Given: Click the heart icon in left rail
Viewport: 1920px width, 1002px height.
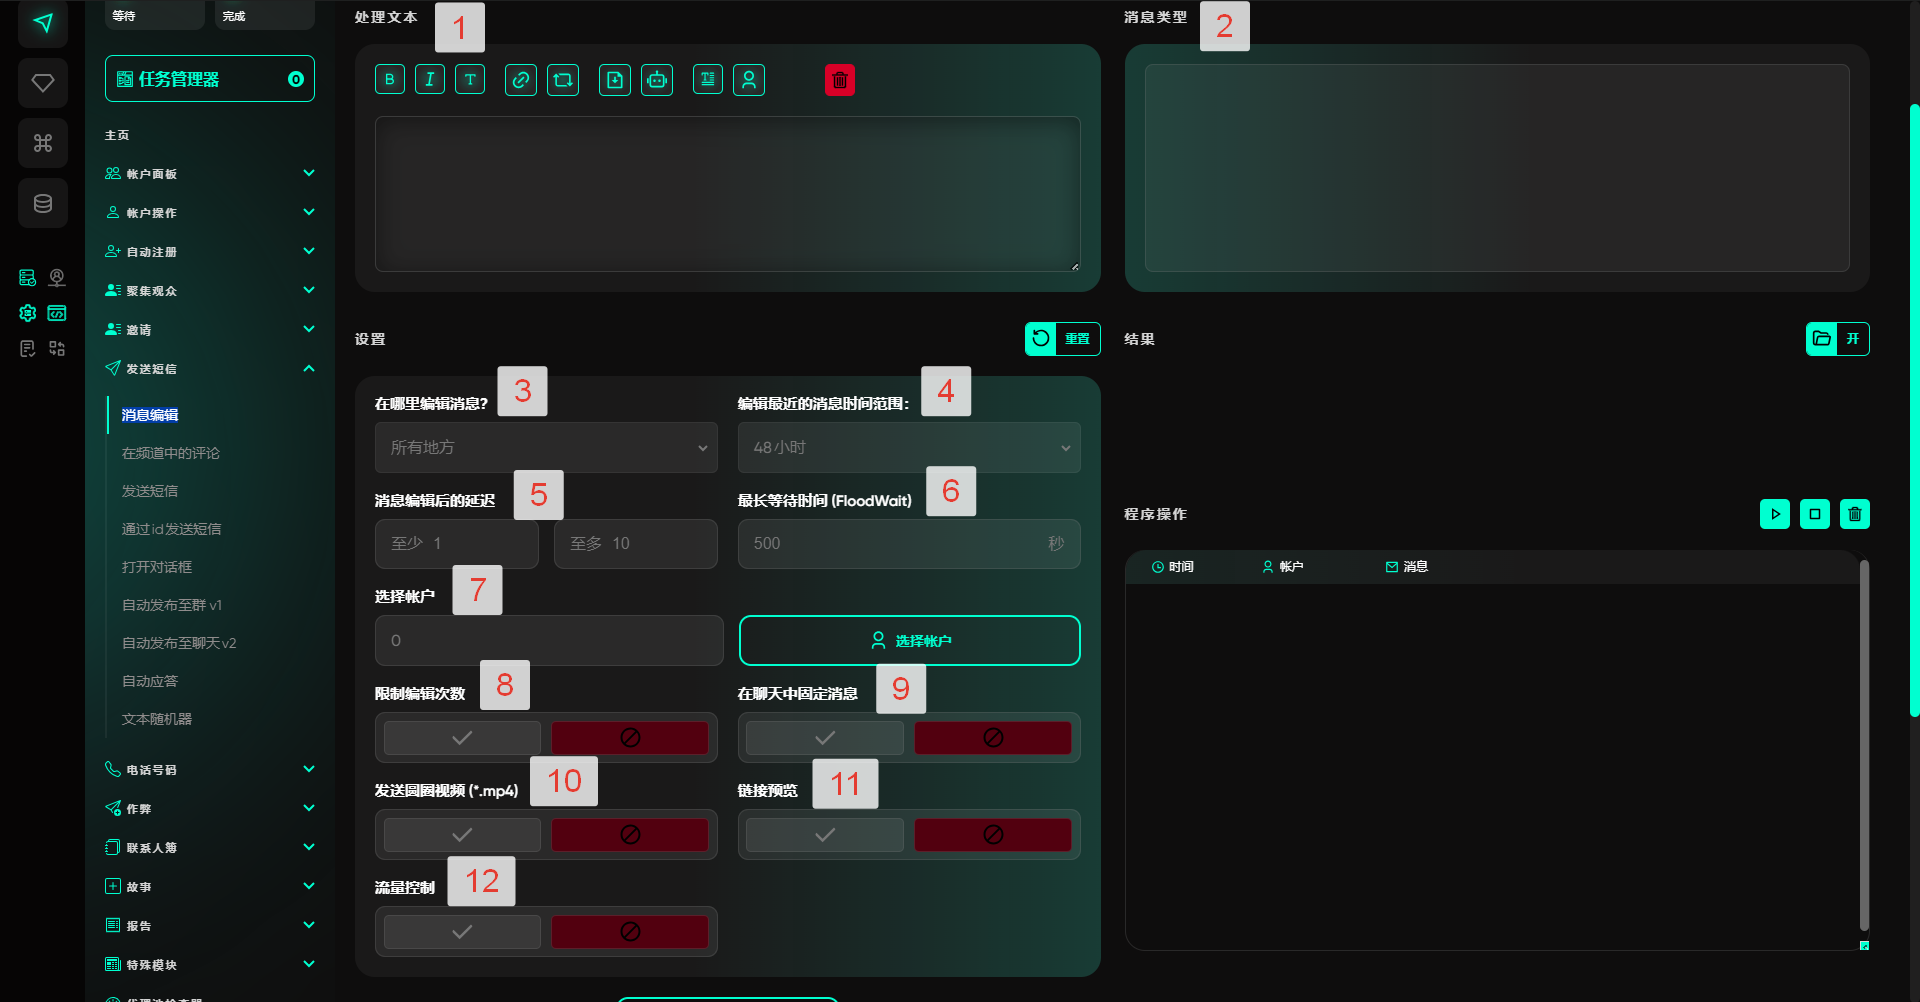Looking at the screenshot, I should point(43,83).
